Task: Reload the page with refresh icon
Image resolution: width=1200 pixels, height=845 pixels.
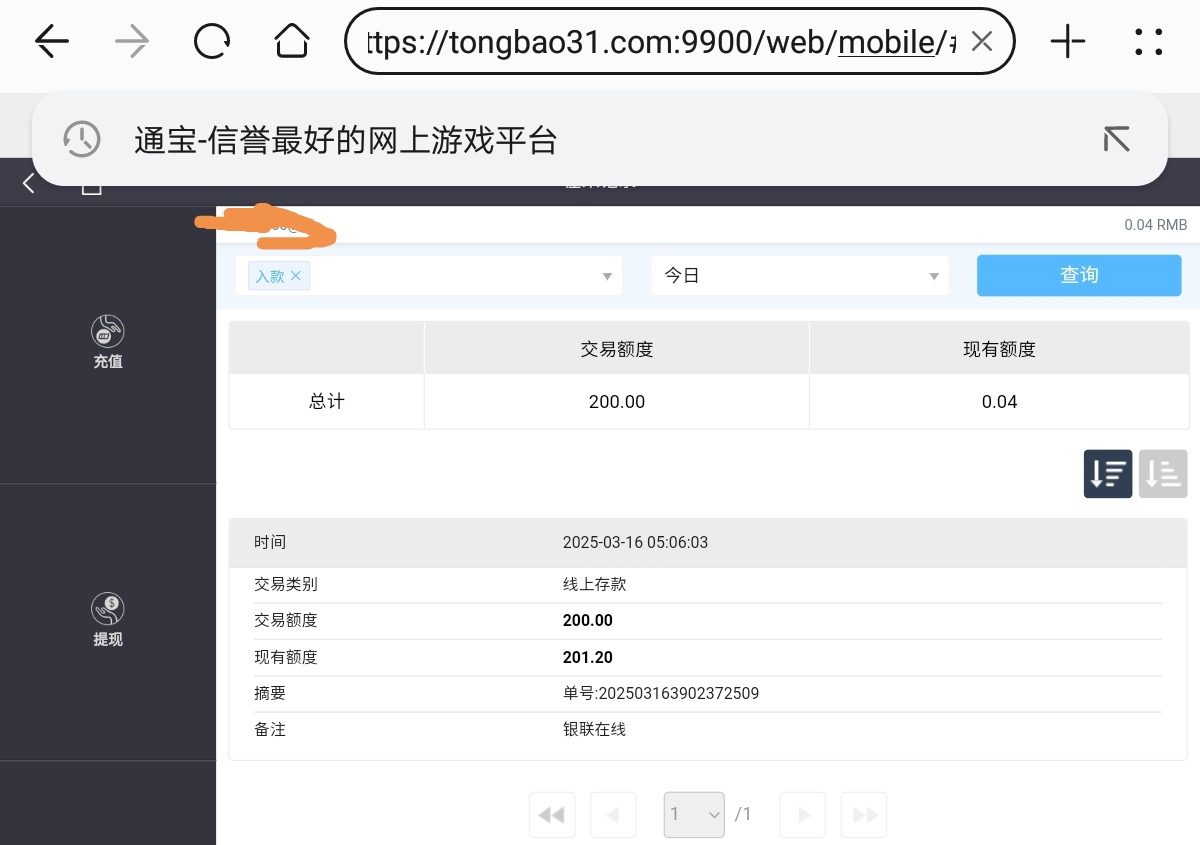Action: click(212, 41)
